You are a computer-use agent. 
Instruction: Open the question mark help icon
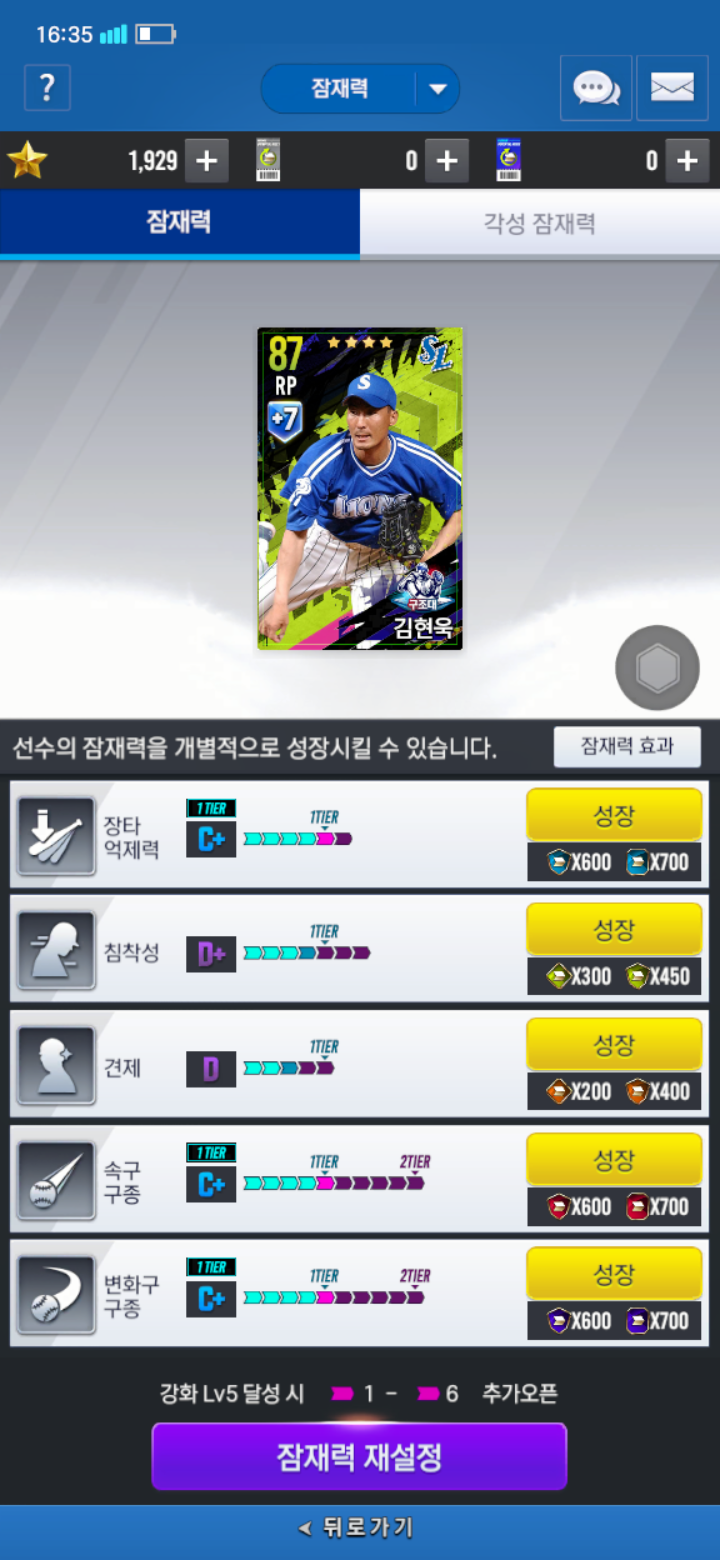47,88
